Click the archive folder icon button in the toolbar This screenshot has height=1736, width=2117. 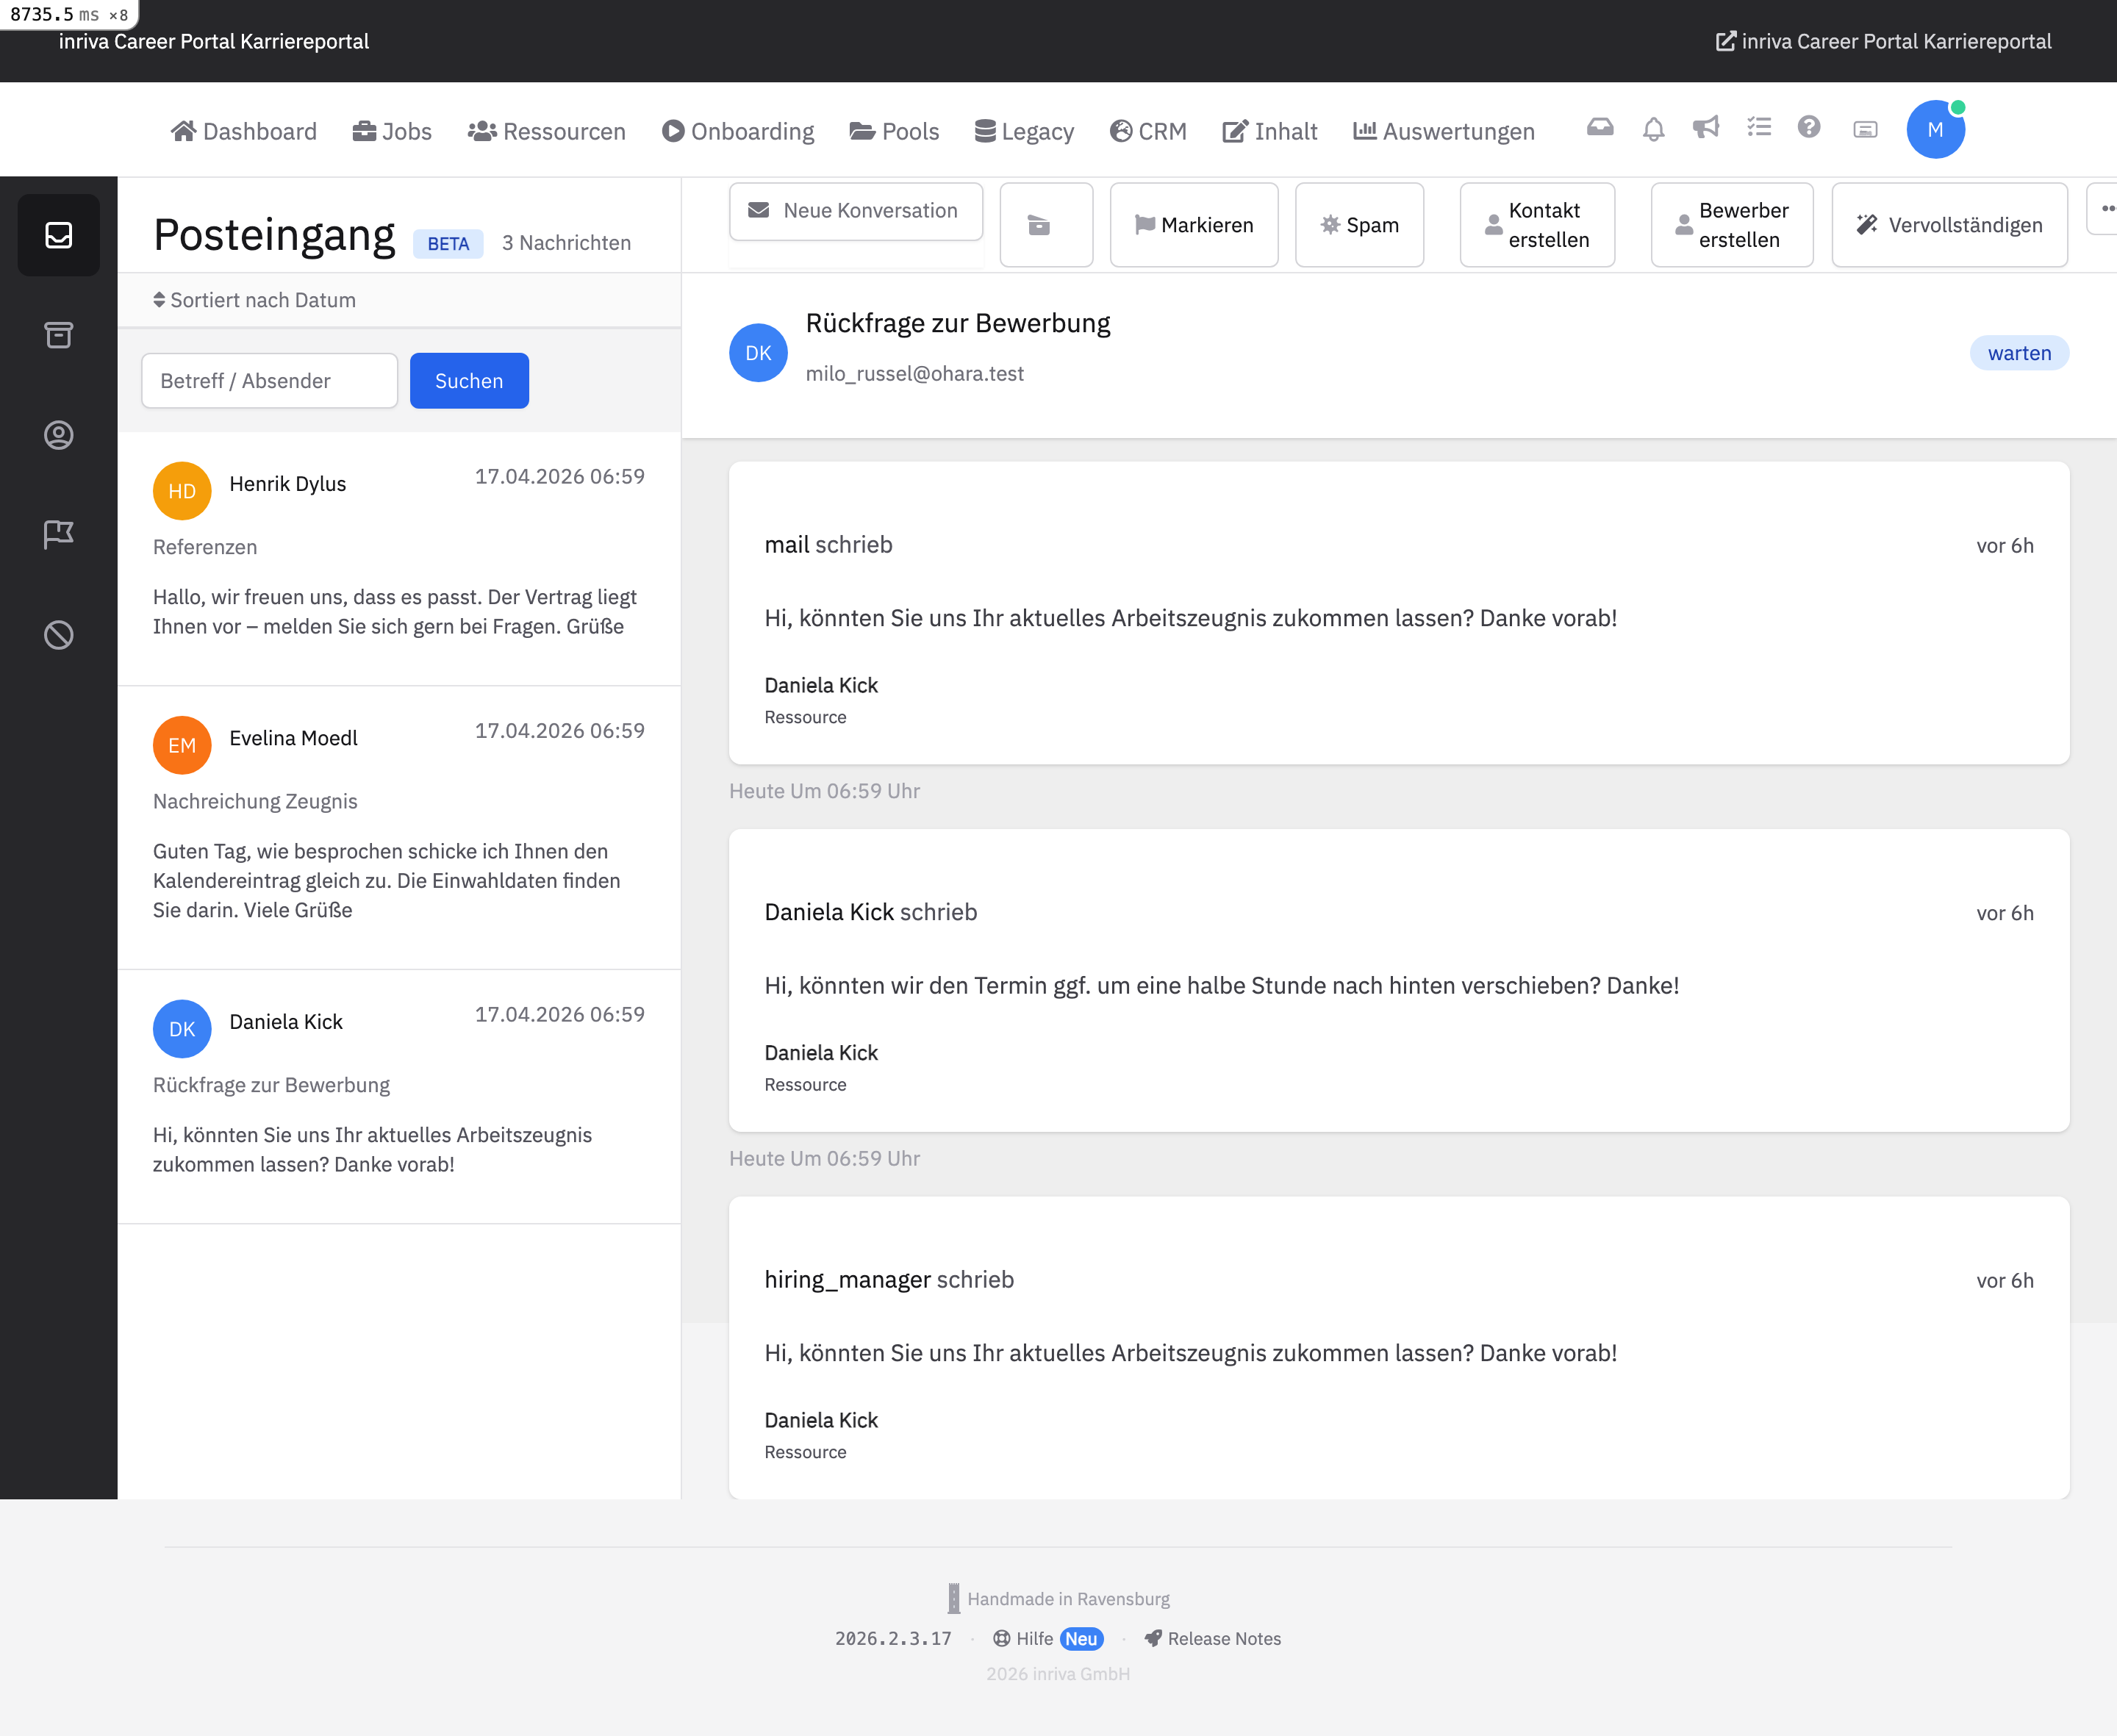click(x=1046, y=225)
